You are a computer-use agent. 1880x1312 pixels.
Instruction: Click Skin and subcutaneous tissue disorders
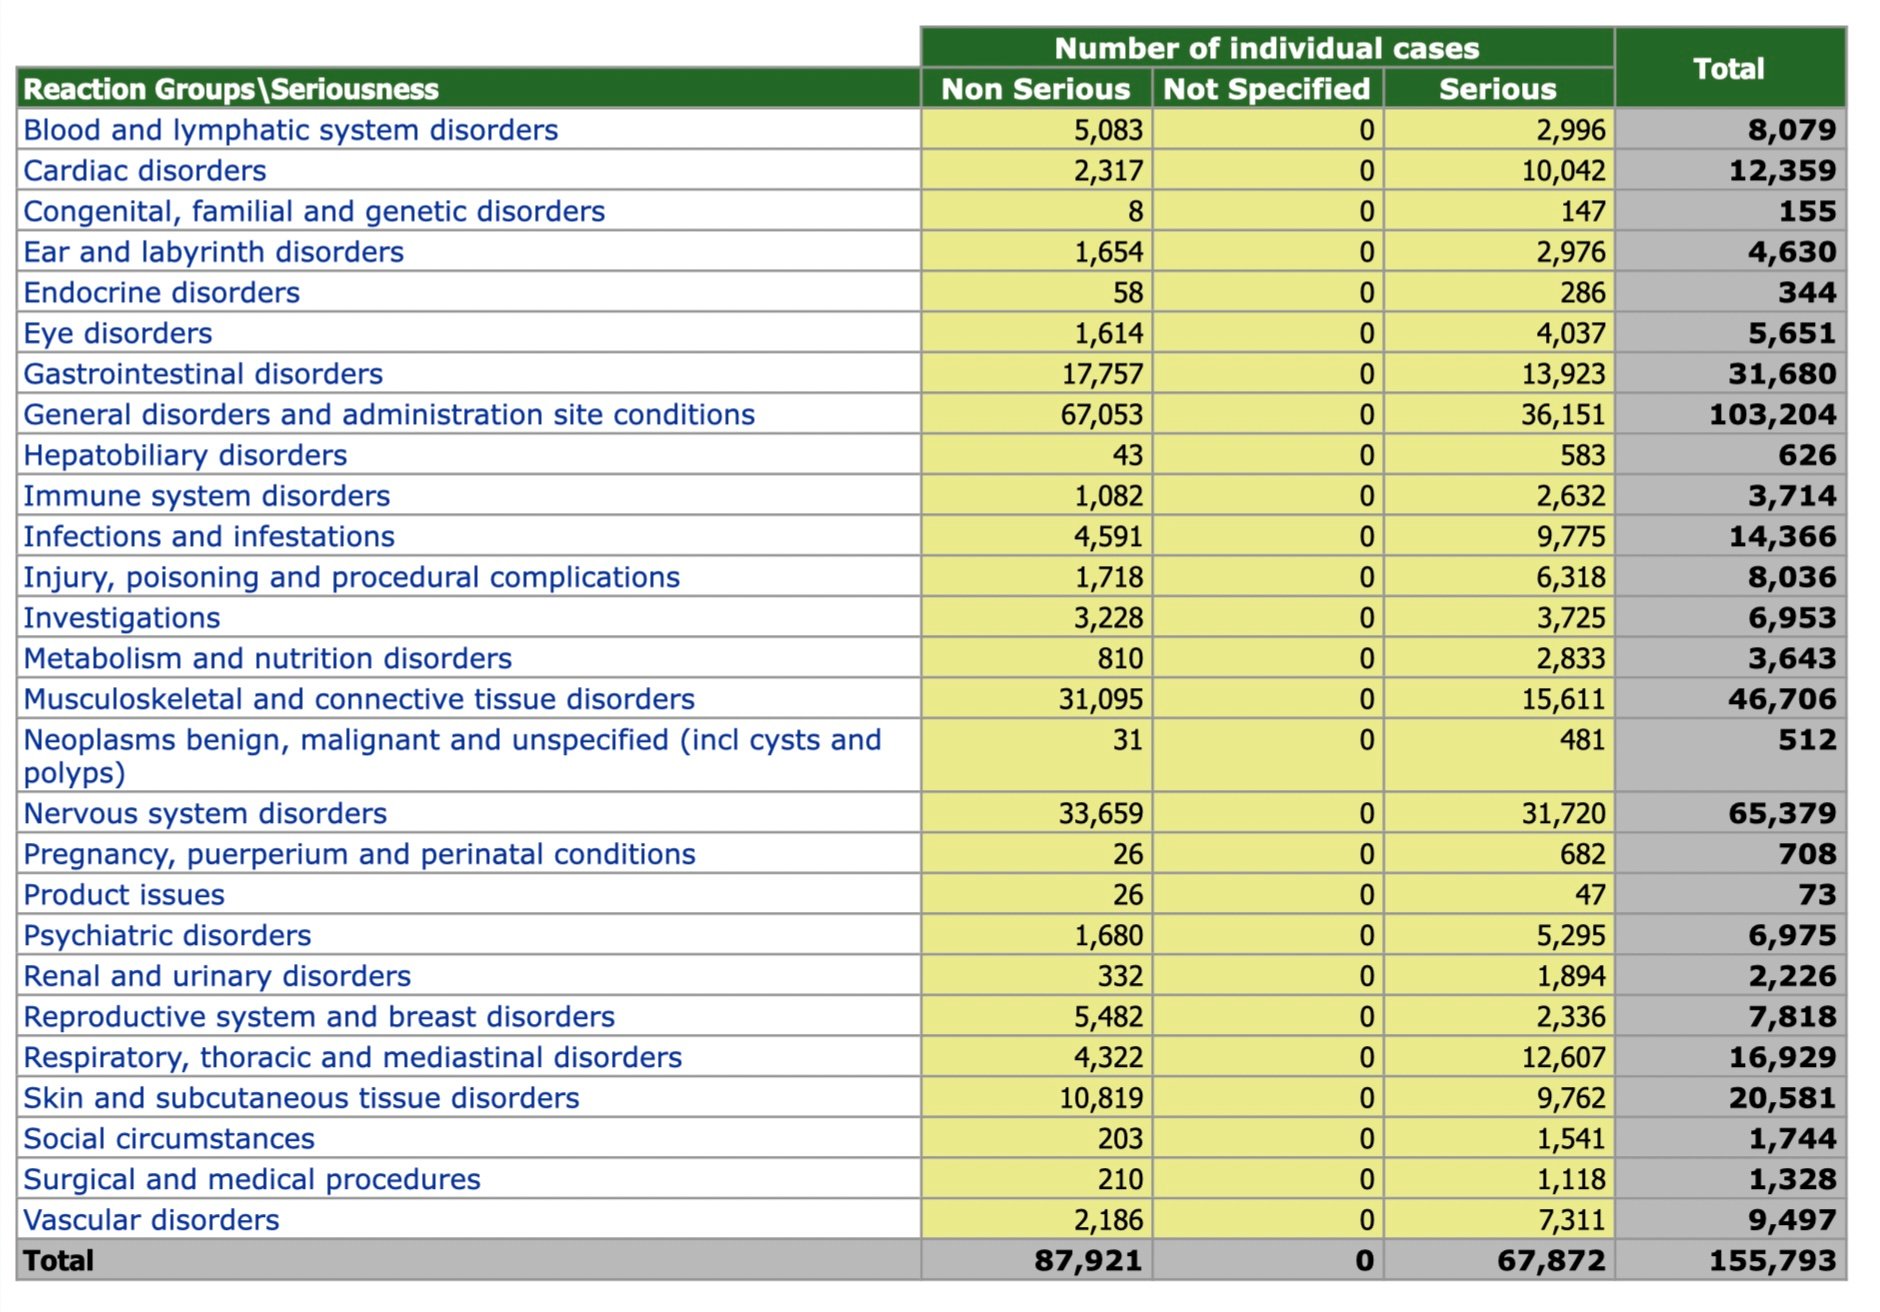tap(301, 1098)
